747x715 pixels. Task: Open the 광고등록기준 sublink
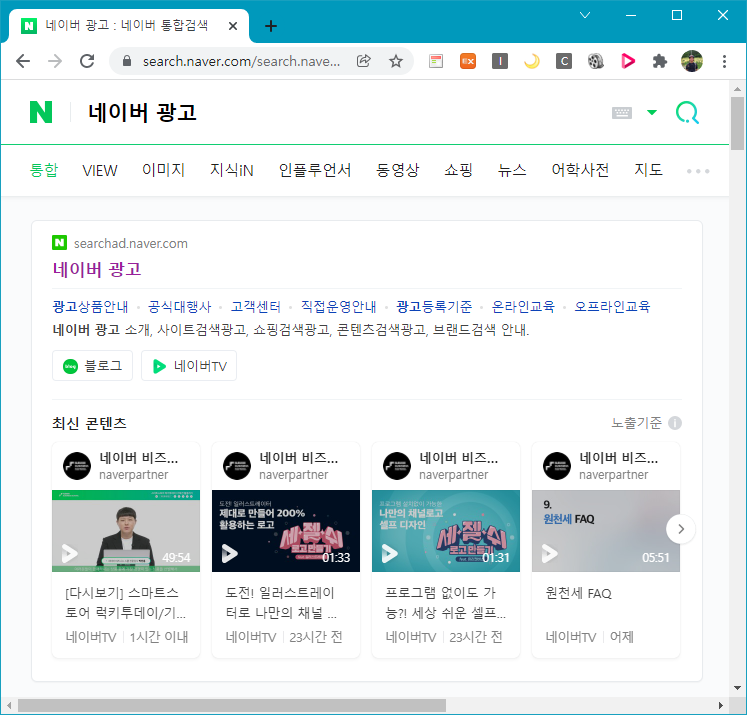point(434,306)
